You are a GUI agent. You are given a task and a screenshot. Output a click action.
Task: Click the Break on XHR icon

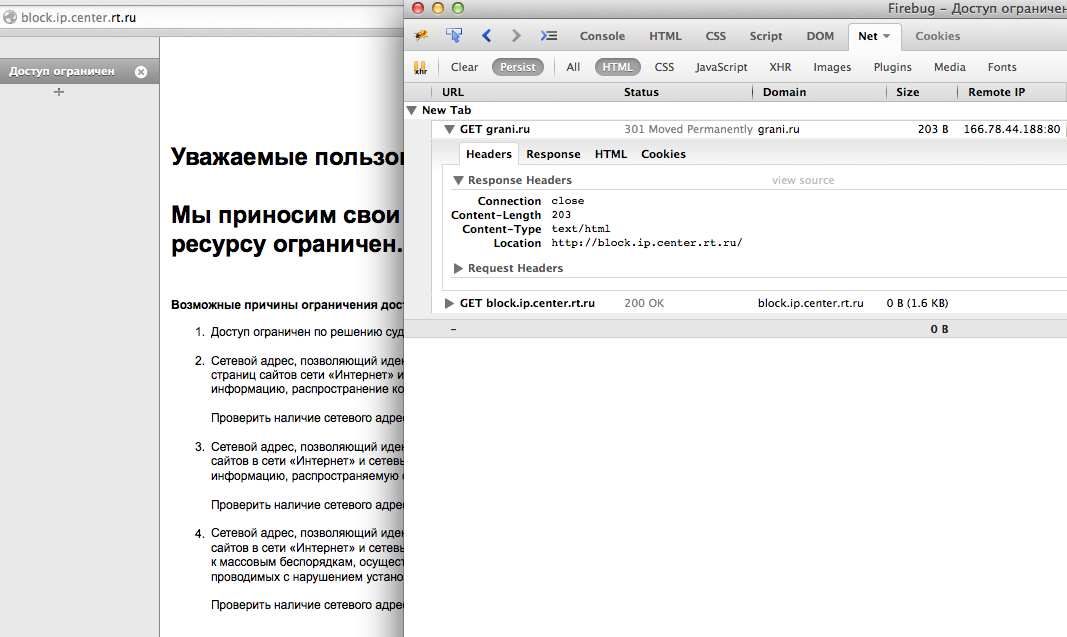click(x=420, y=67)
